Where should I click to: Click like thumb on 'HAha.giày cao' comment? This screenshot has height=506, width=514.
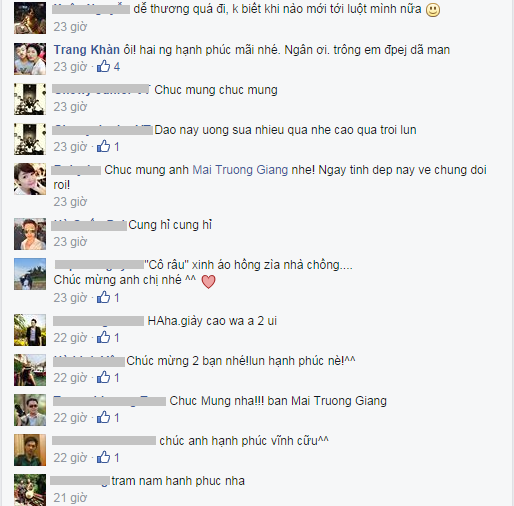(103, 337)
